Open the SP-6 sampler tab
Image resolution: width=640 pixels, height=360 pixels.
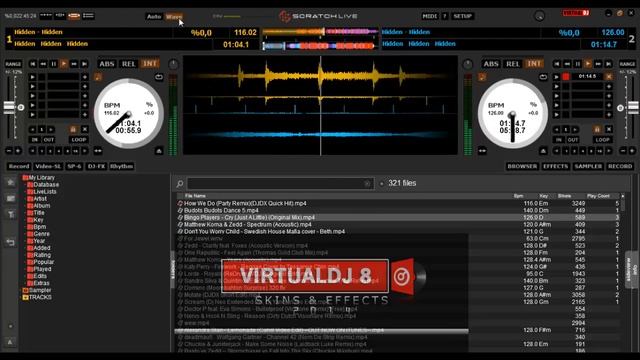(74, 167)
